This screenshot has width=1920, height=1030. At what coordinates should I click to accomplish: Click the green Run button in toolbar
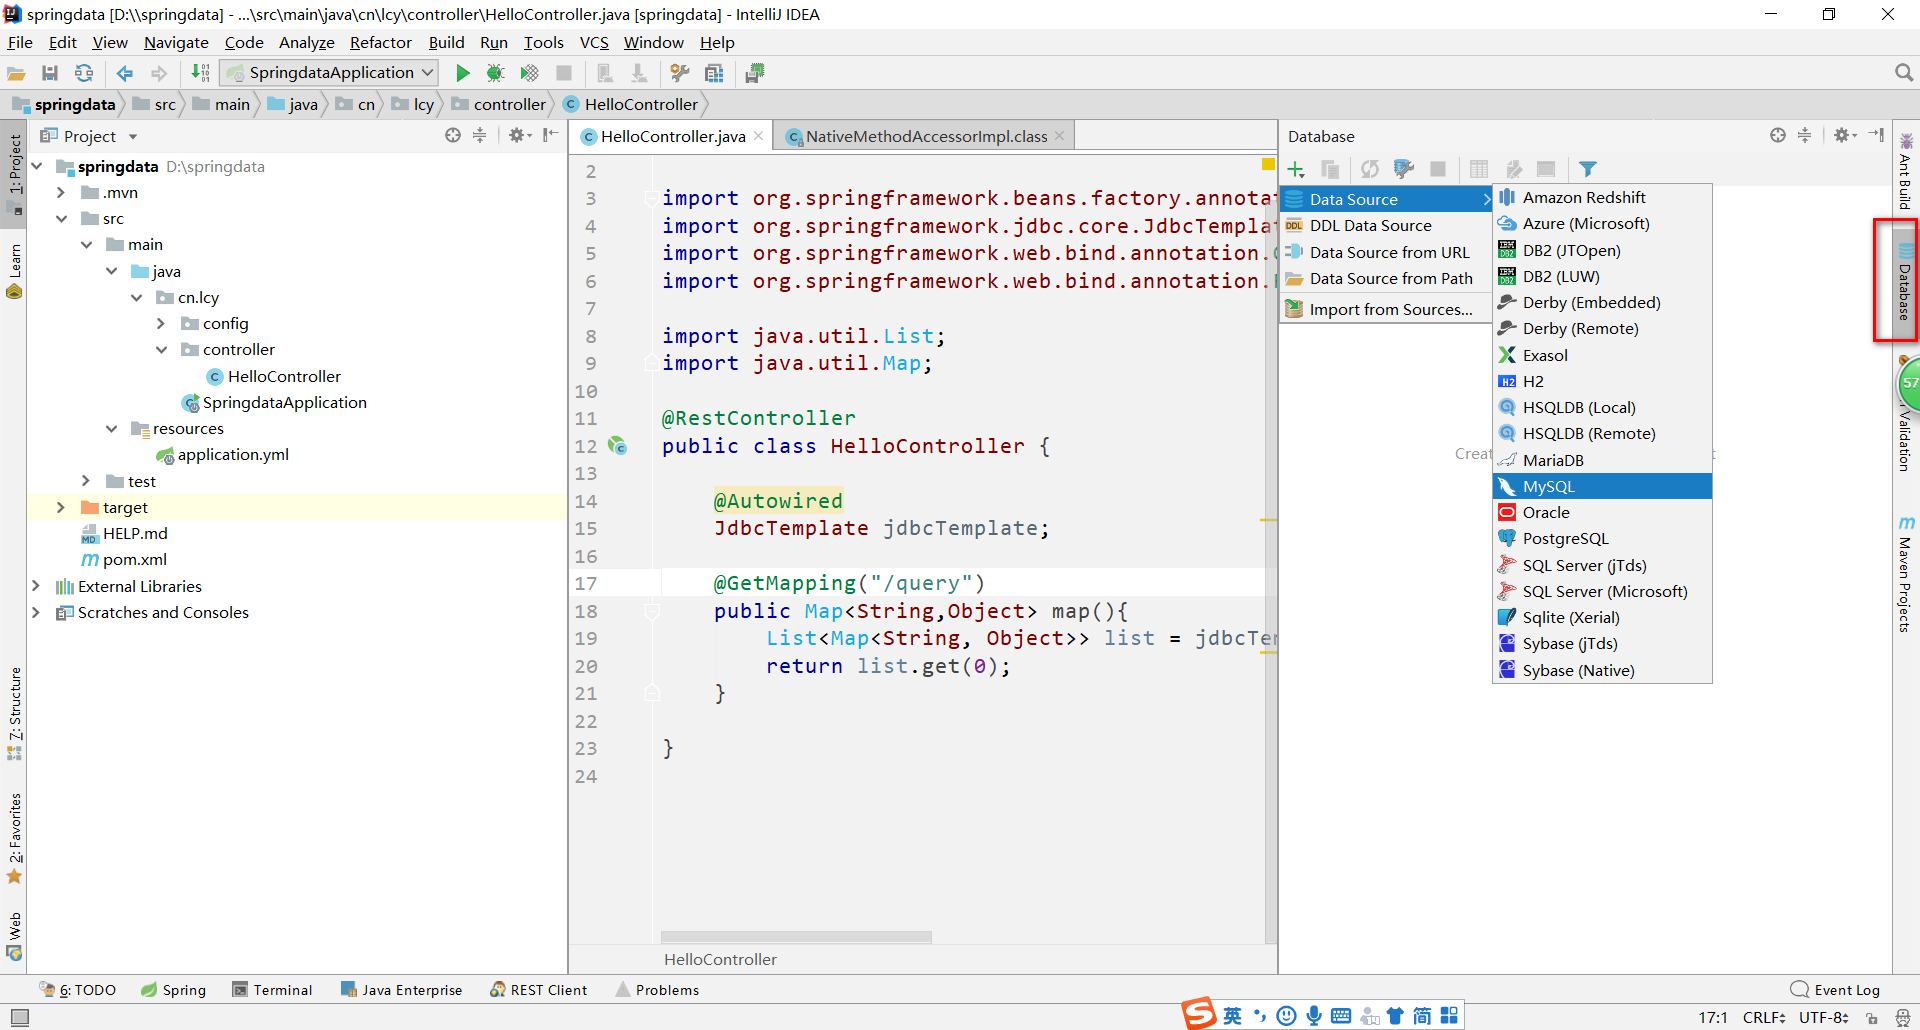click(462, 73)
